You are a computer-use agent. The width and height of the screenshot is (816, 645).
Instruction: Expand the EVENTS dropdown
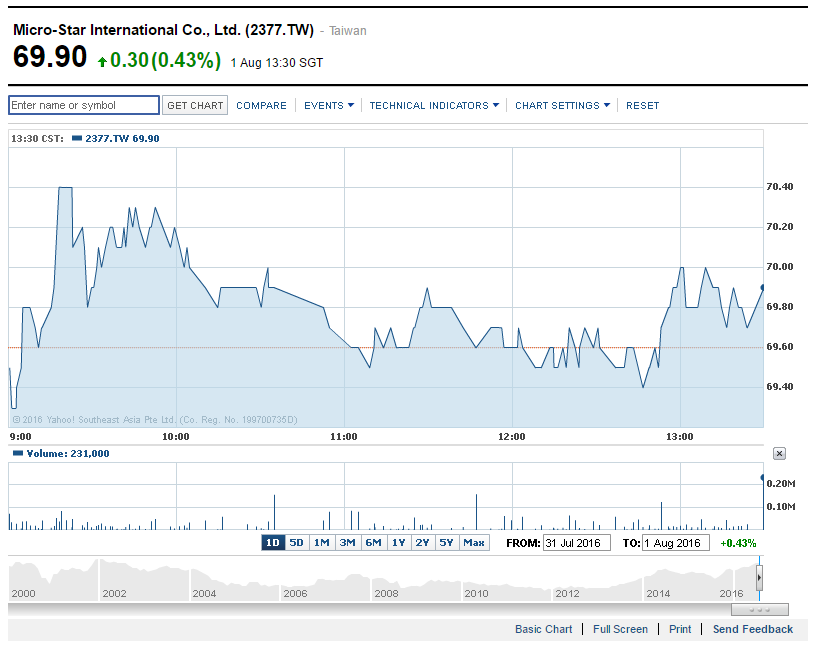[329, 106]
